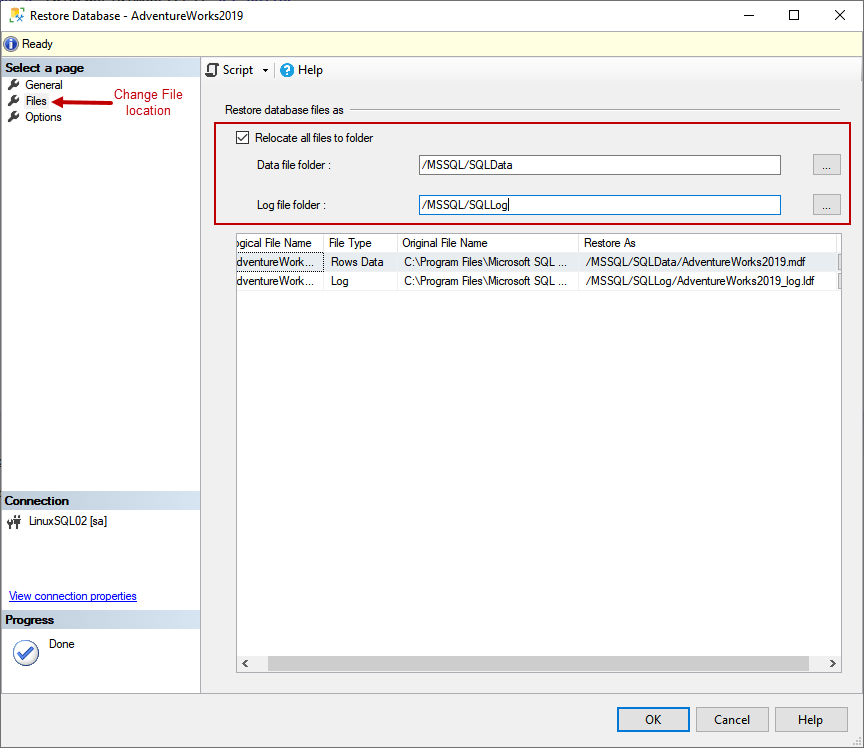Image resolution: width=864 pixels, height=748 pixels.
Task: Click in the Log file folder field
Action: pos(600,205)
